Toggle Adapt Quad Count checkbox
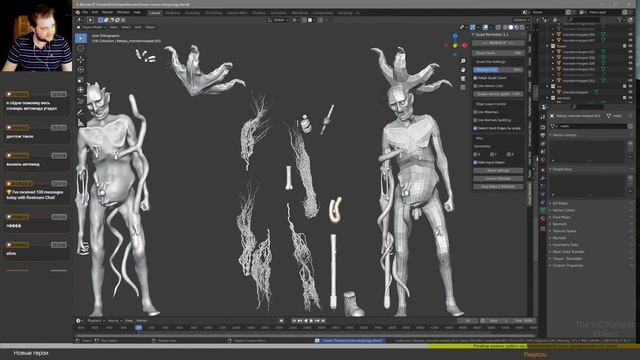The image size is (640, 360). click(475, 78)
